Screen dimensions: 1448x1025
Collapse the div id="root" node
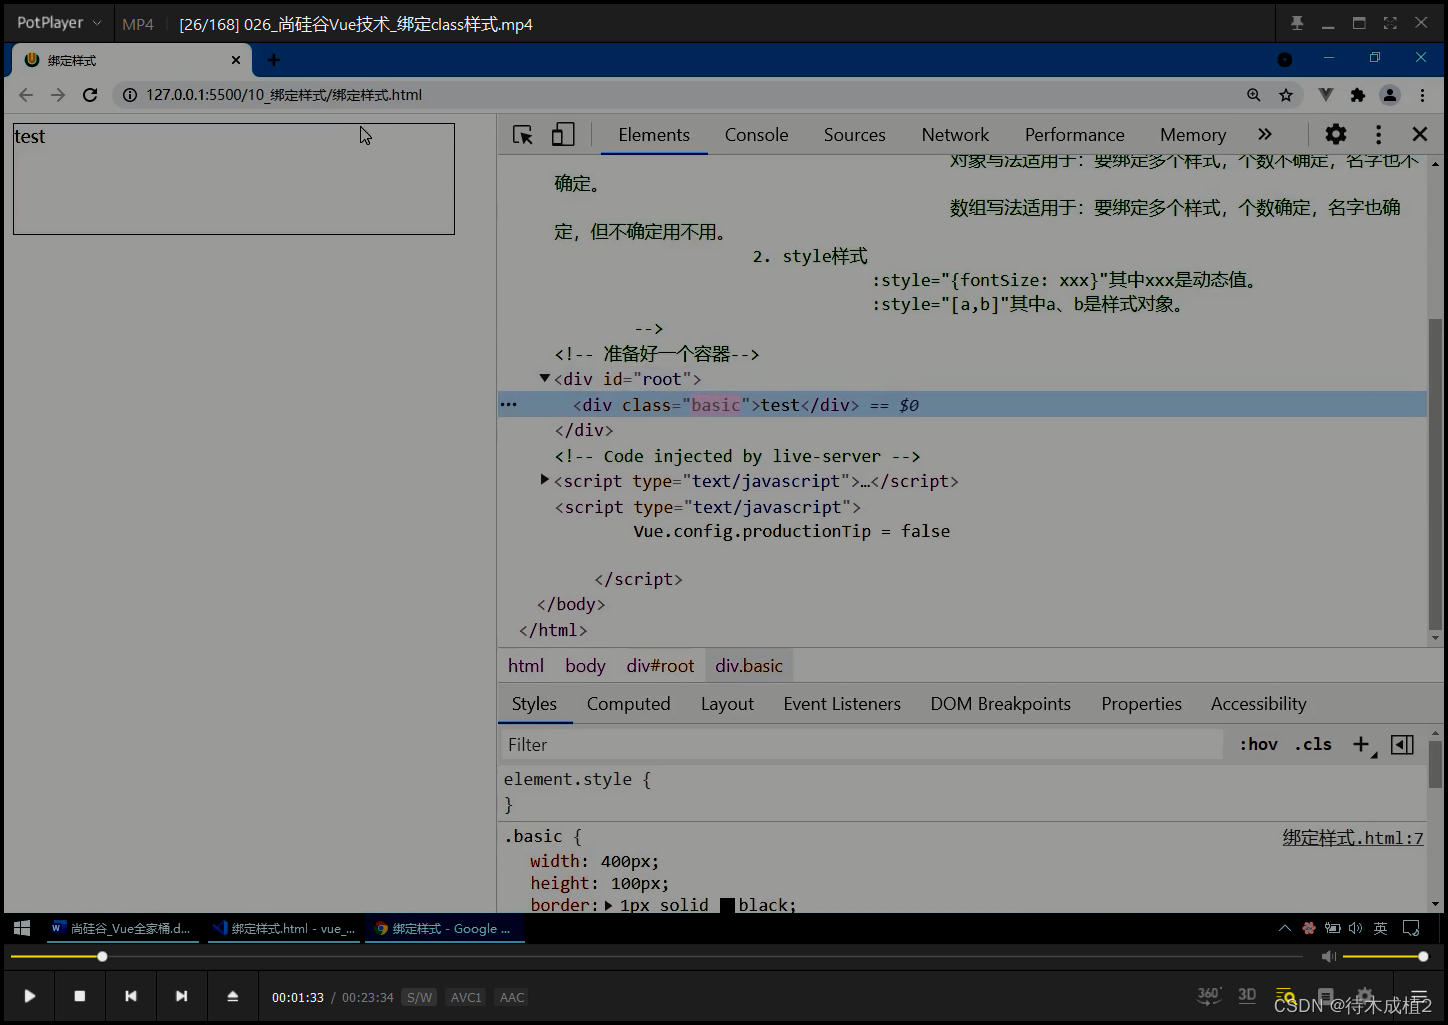point(545,378)
